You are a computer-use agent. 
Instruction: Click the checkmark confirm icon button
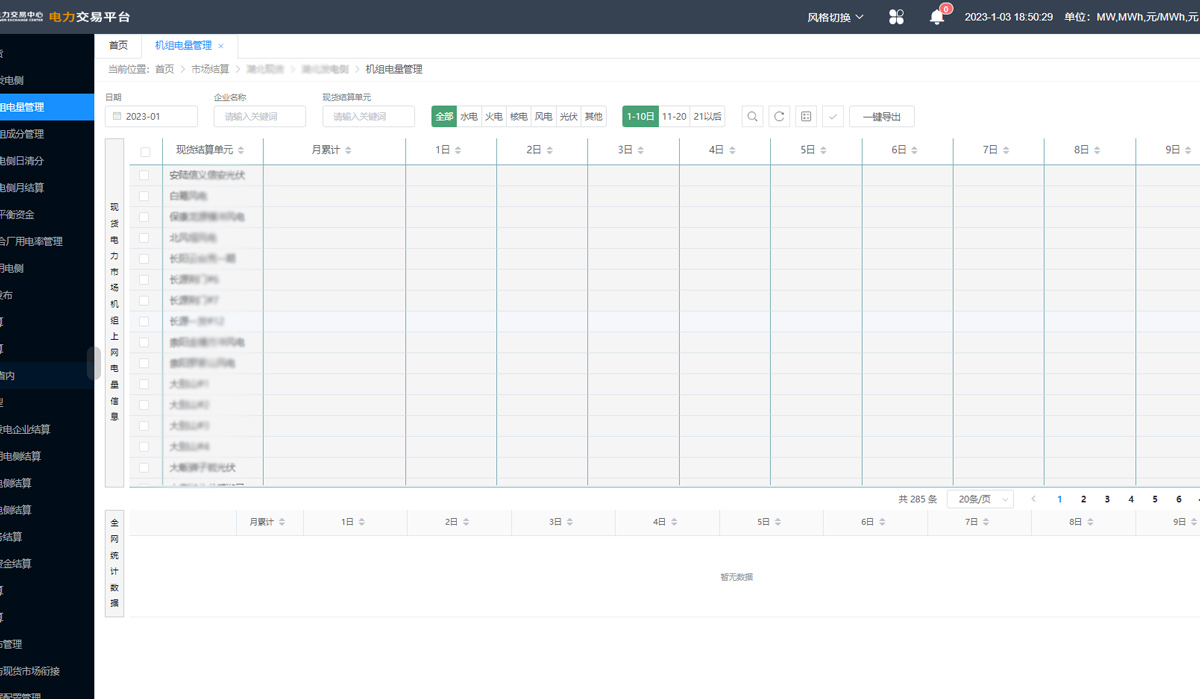pyautogui.click(x=832, y=116)
